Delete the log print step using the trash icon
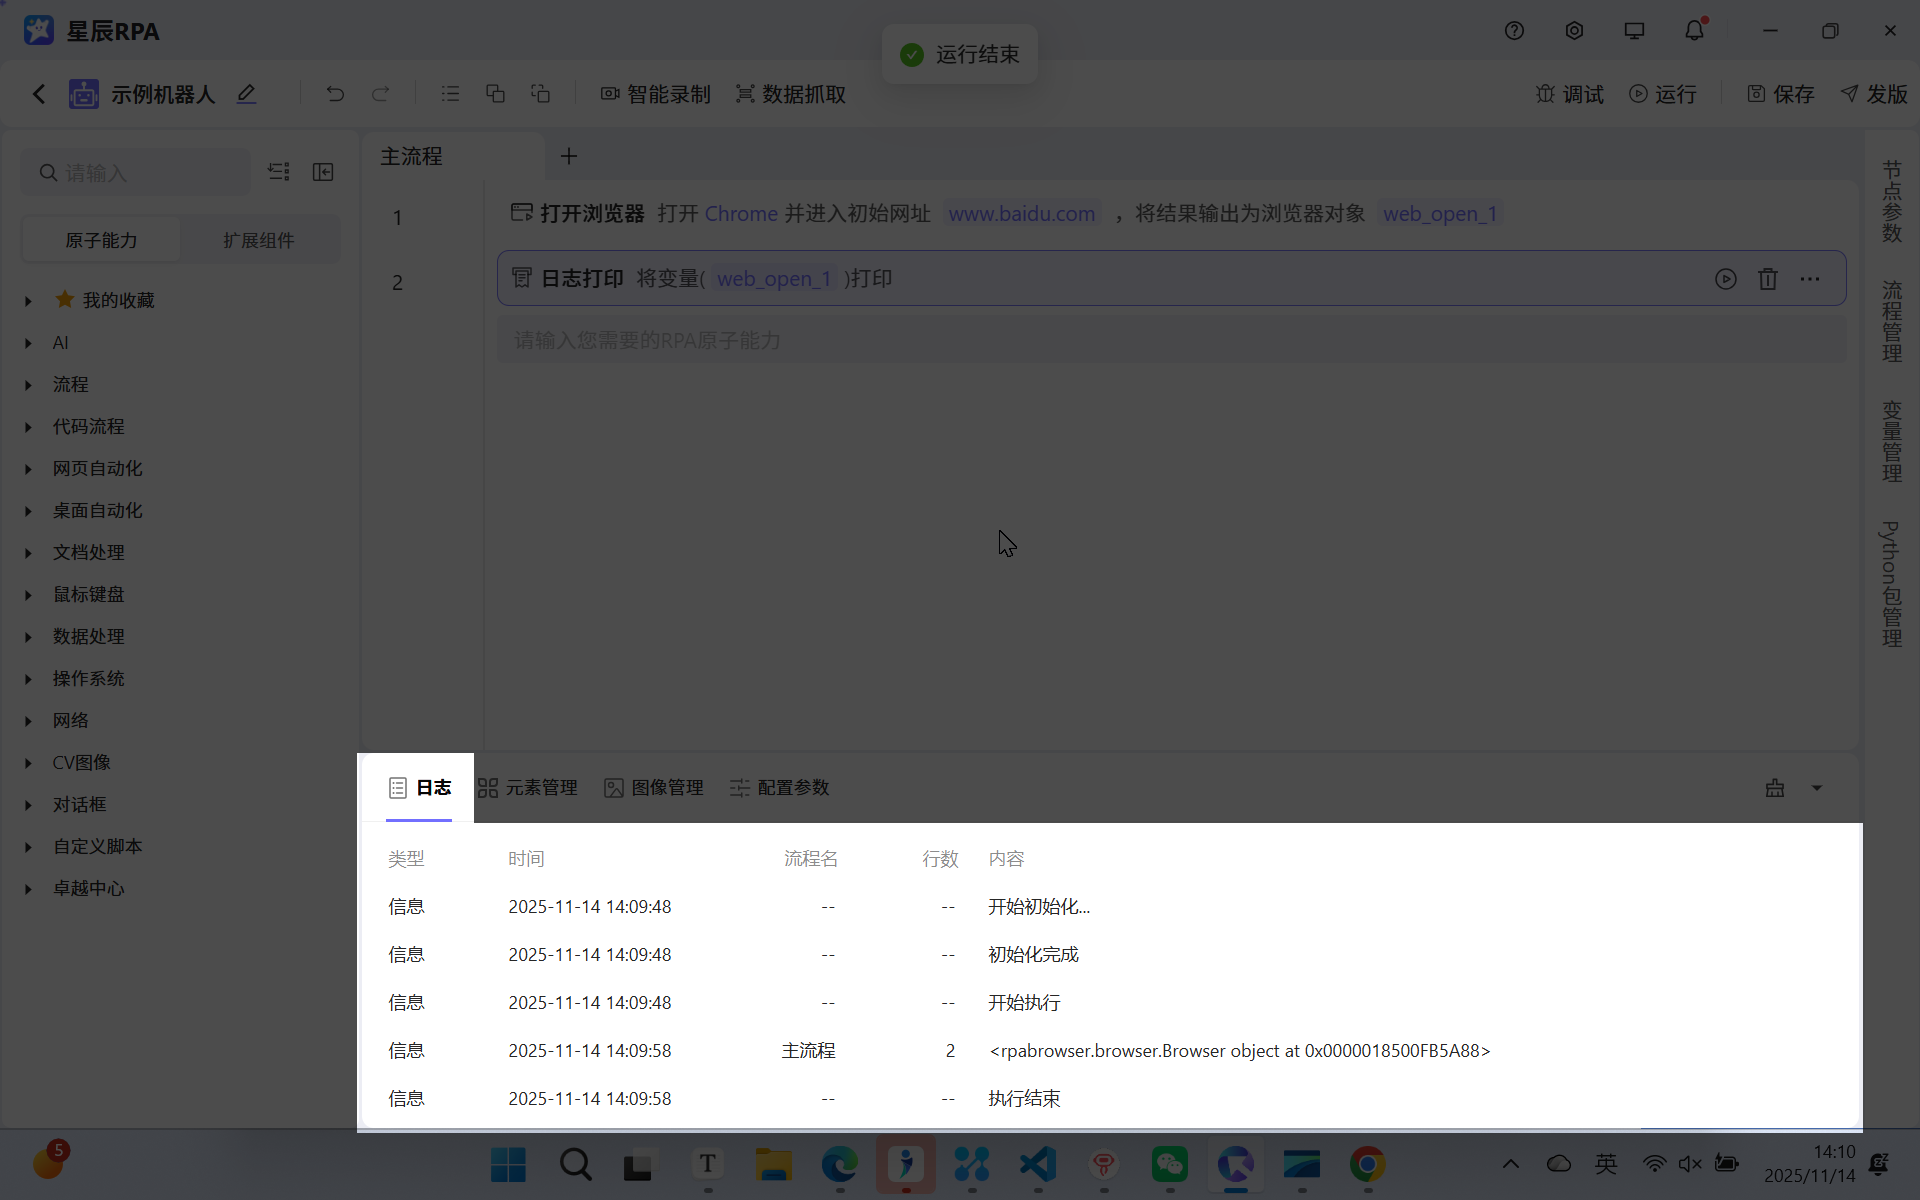 pos(1767,279)
